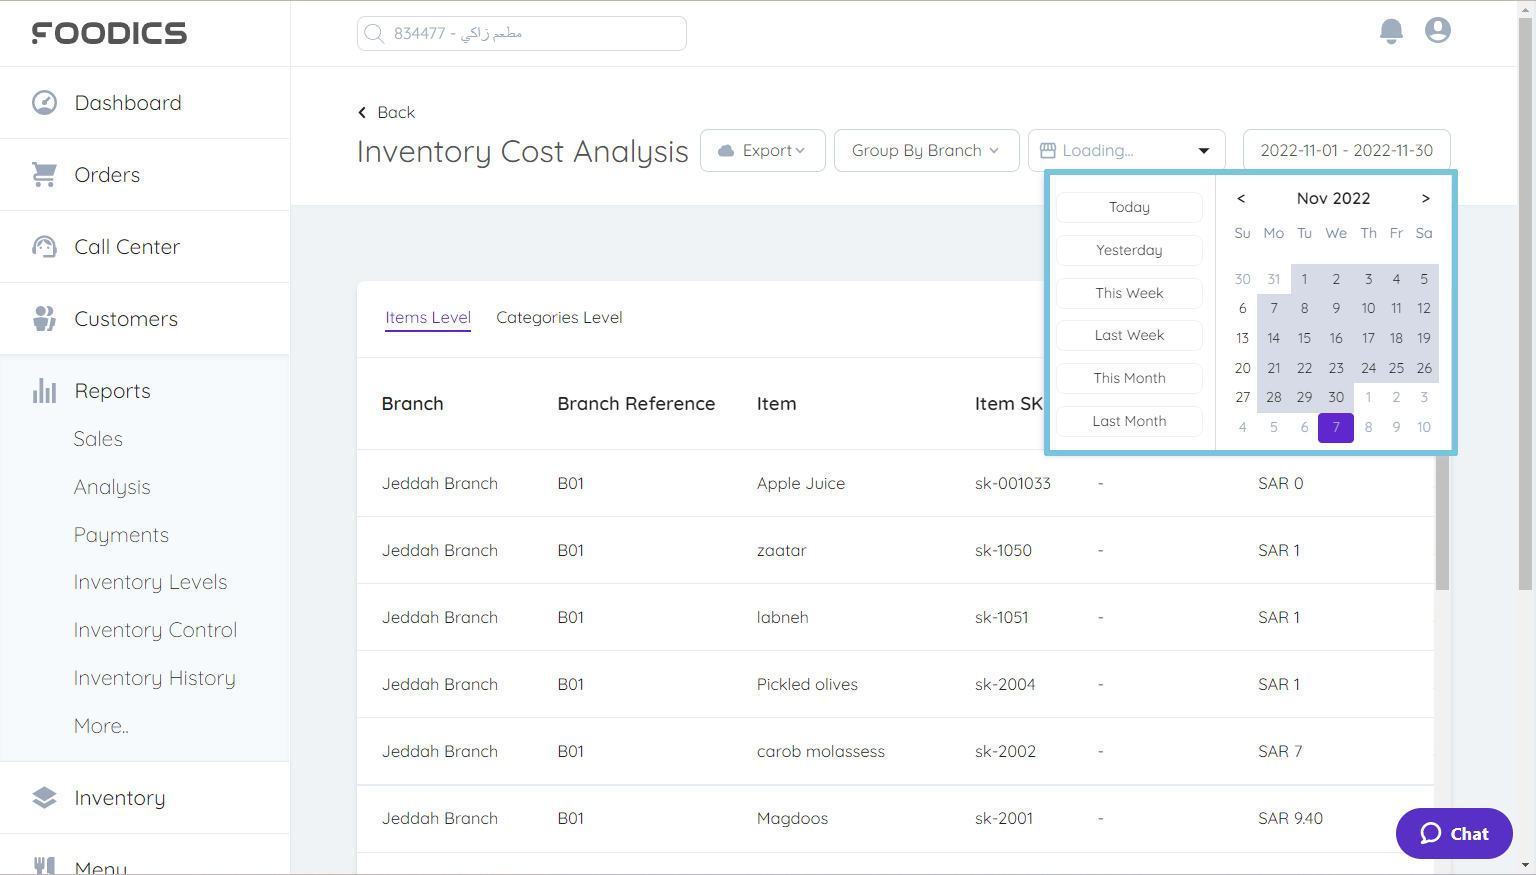Go to previous month in calendar
Image resolution: width=1536 pixels, height=875 pixels.
tap(1241, 198)
